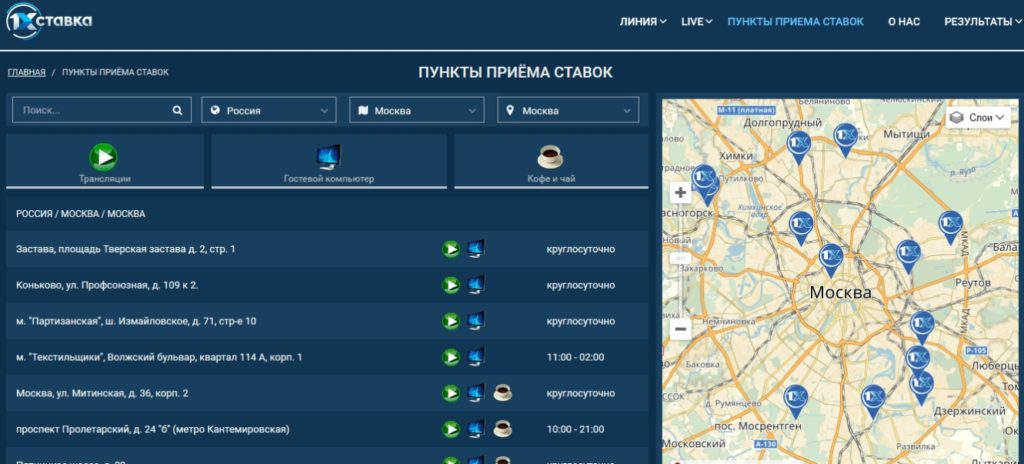
Task: Open the О нас page
Action: (x=903, y=21)
